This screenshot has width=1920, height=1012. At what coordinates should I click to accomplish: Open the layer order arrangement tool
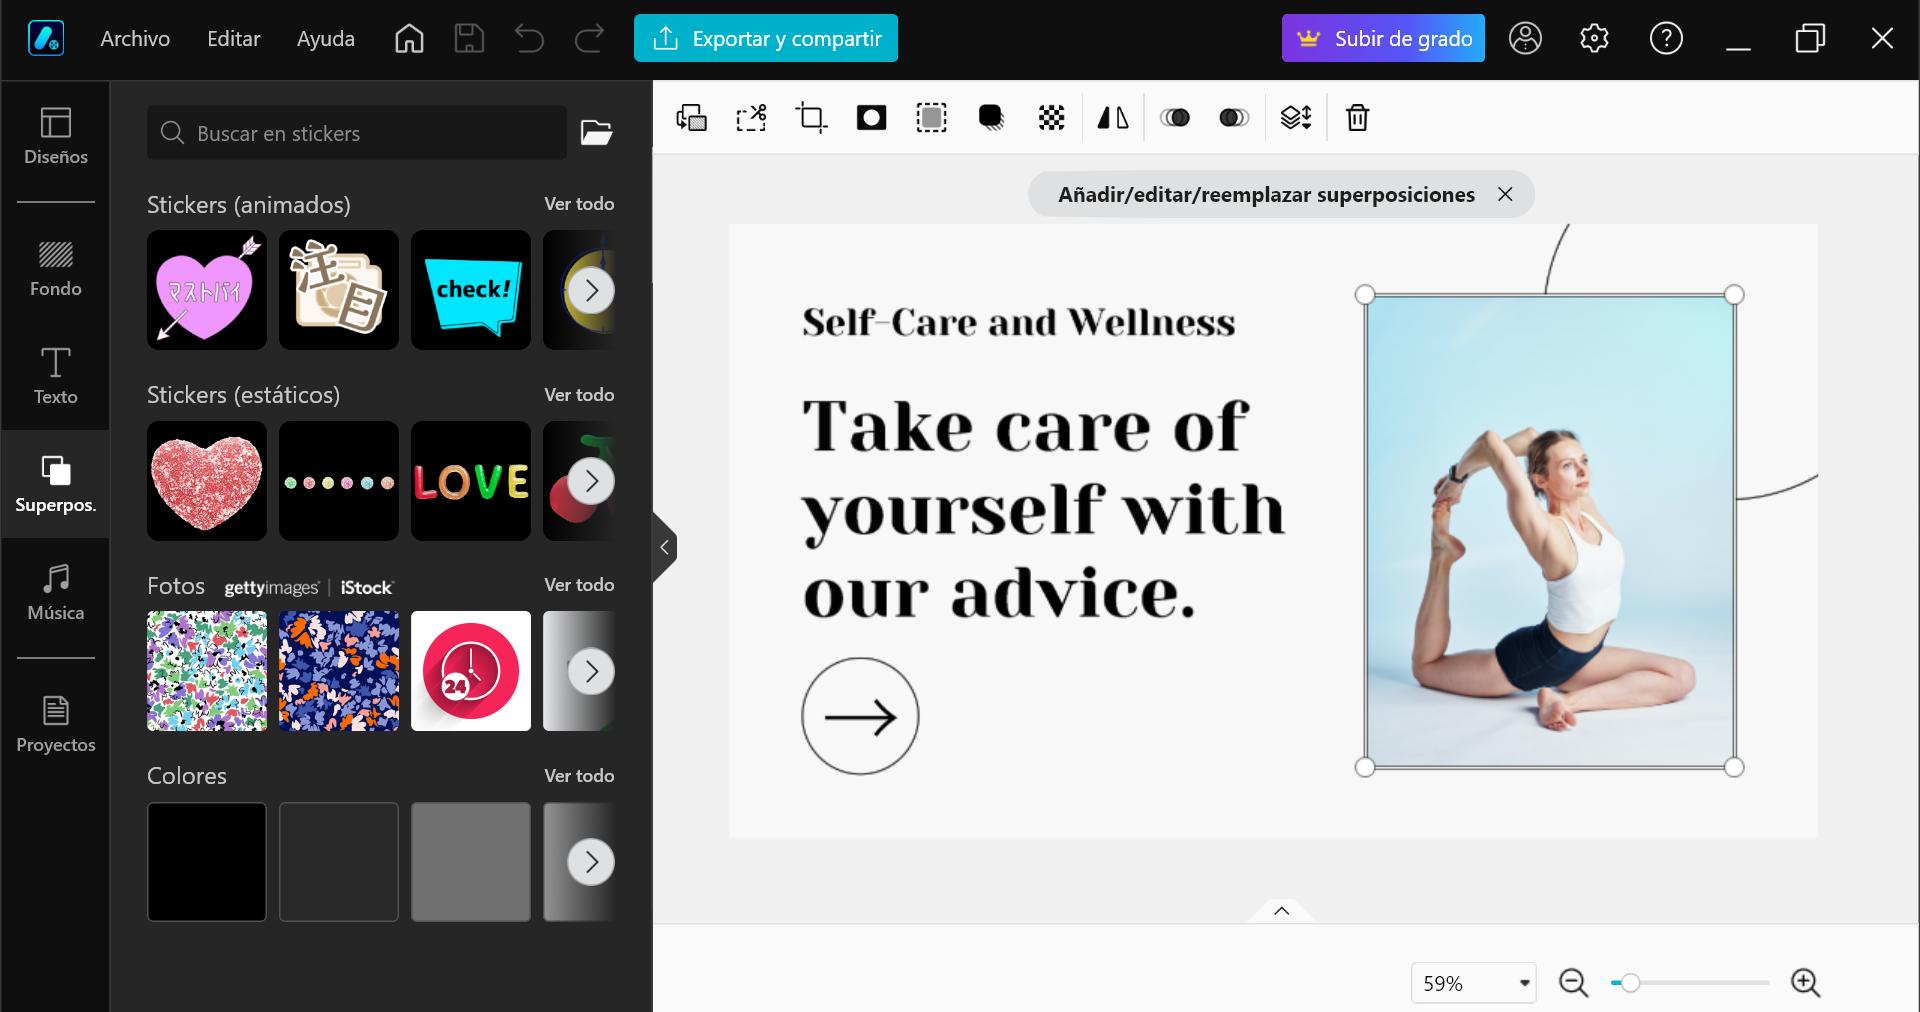pos(1296,118)
